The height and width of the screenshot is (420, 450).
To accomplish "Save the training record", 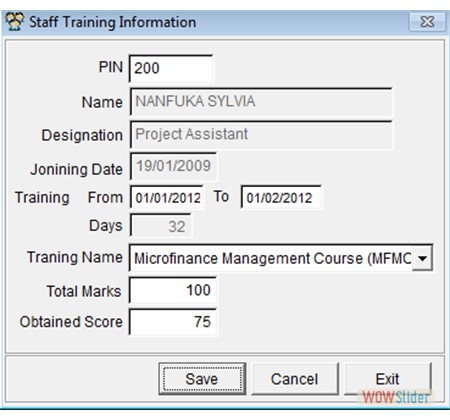I will tap(202, 379).
